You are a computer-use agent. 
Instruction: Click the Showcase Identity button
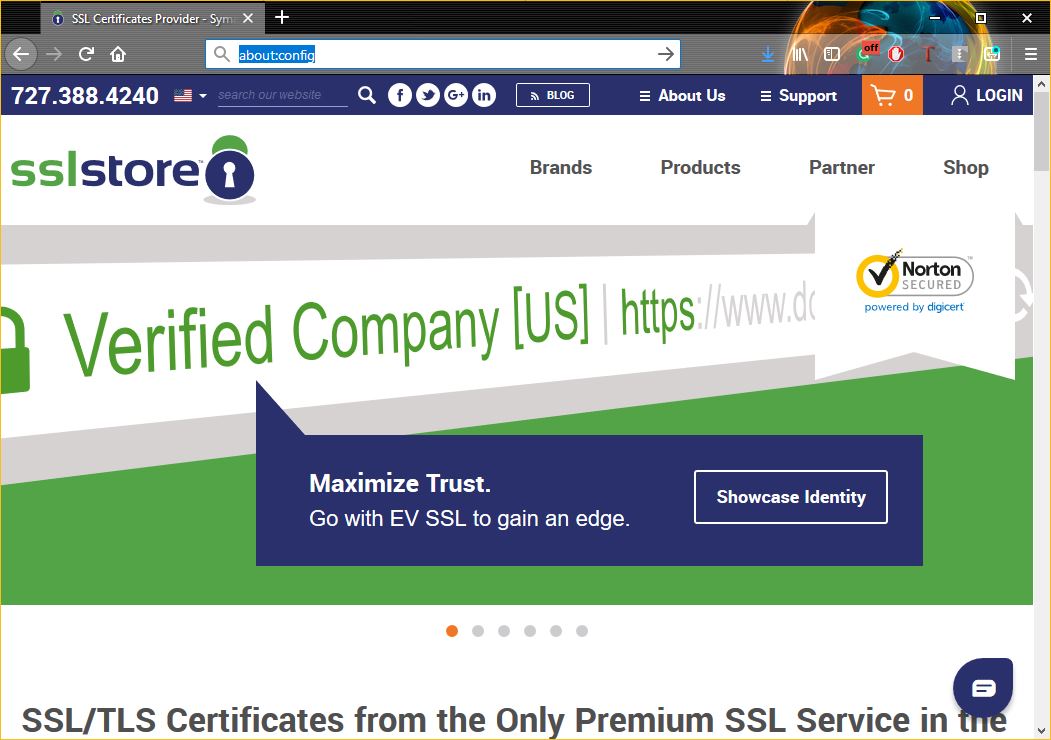pos(791,497)
